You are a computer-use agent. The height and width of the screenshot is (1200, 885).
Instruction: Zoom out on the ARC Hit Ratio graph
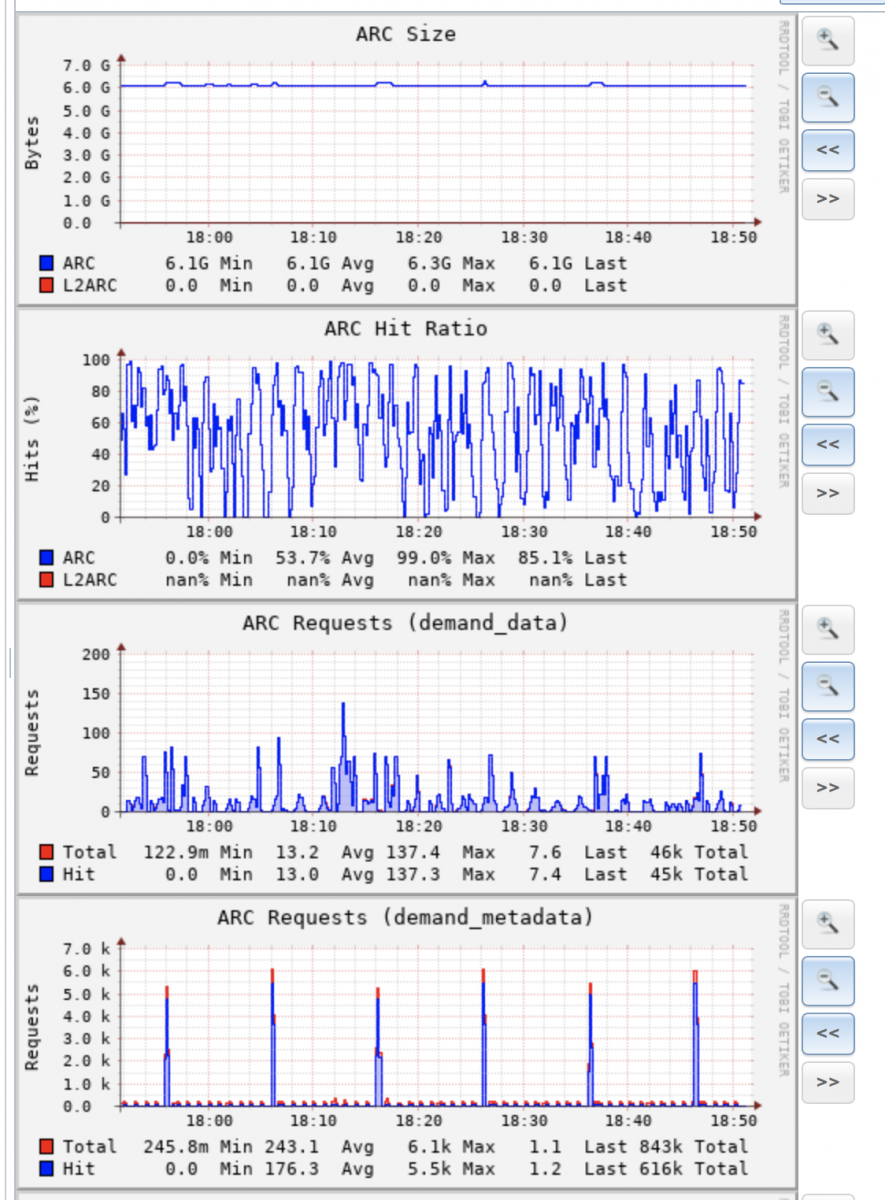tap(827, 391)
